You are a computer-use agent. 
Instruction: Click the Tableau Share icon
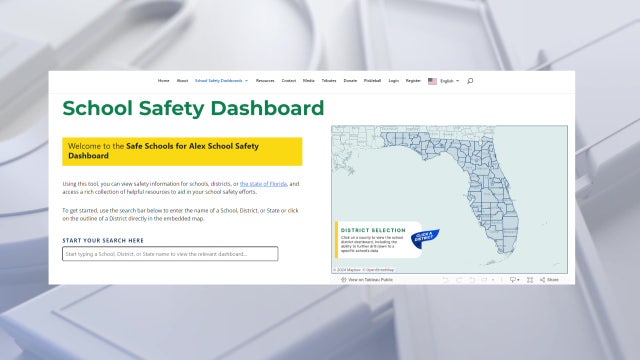[549, 280]
